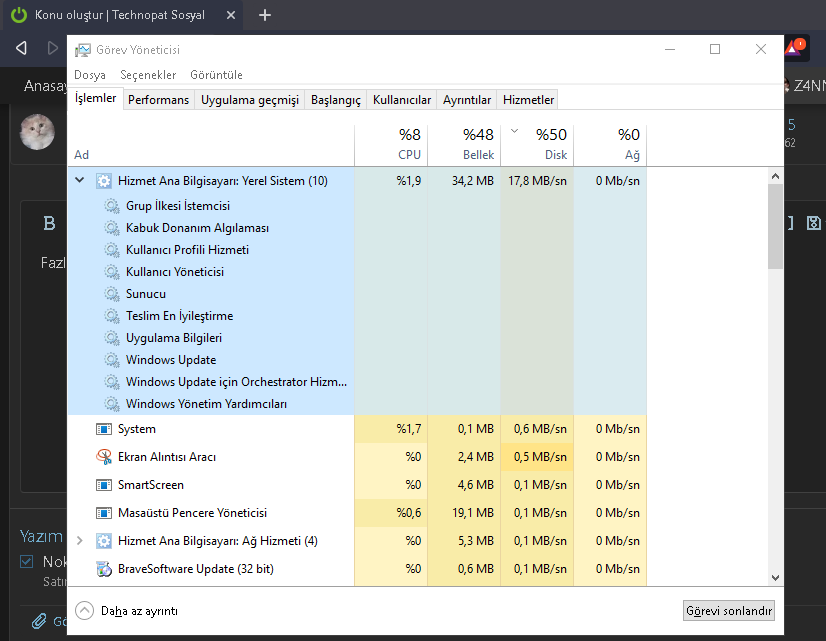Click the Görevi sonlandır button
826x641 pixels.
(728, 610)
